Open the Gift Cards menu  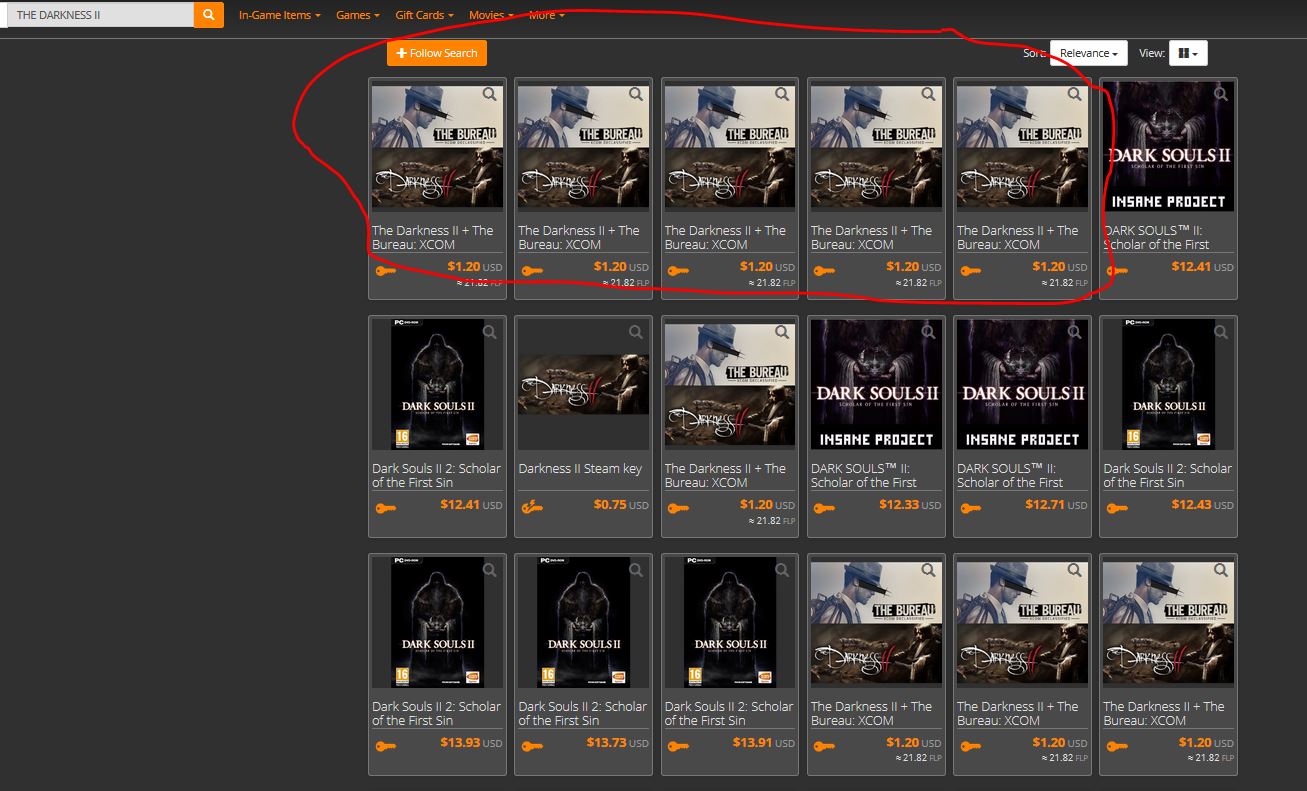[424, 15]
